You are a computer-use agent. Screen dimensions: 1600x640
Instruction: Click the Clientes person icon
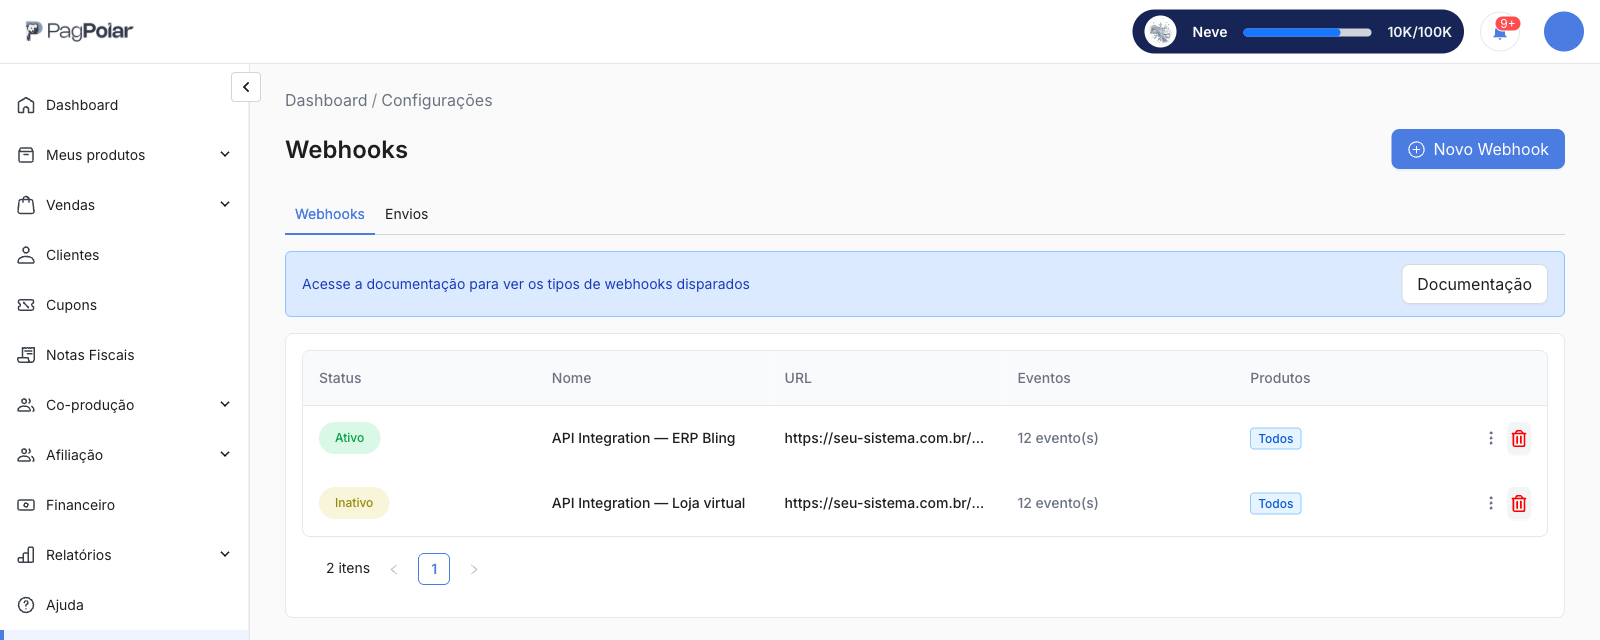coord(26,255)
